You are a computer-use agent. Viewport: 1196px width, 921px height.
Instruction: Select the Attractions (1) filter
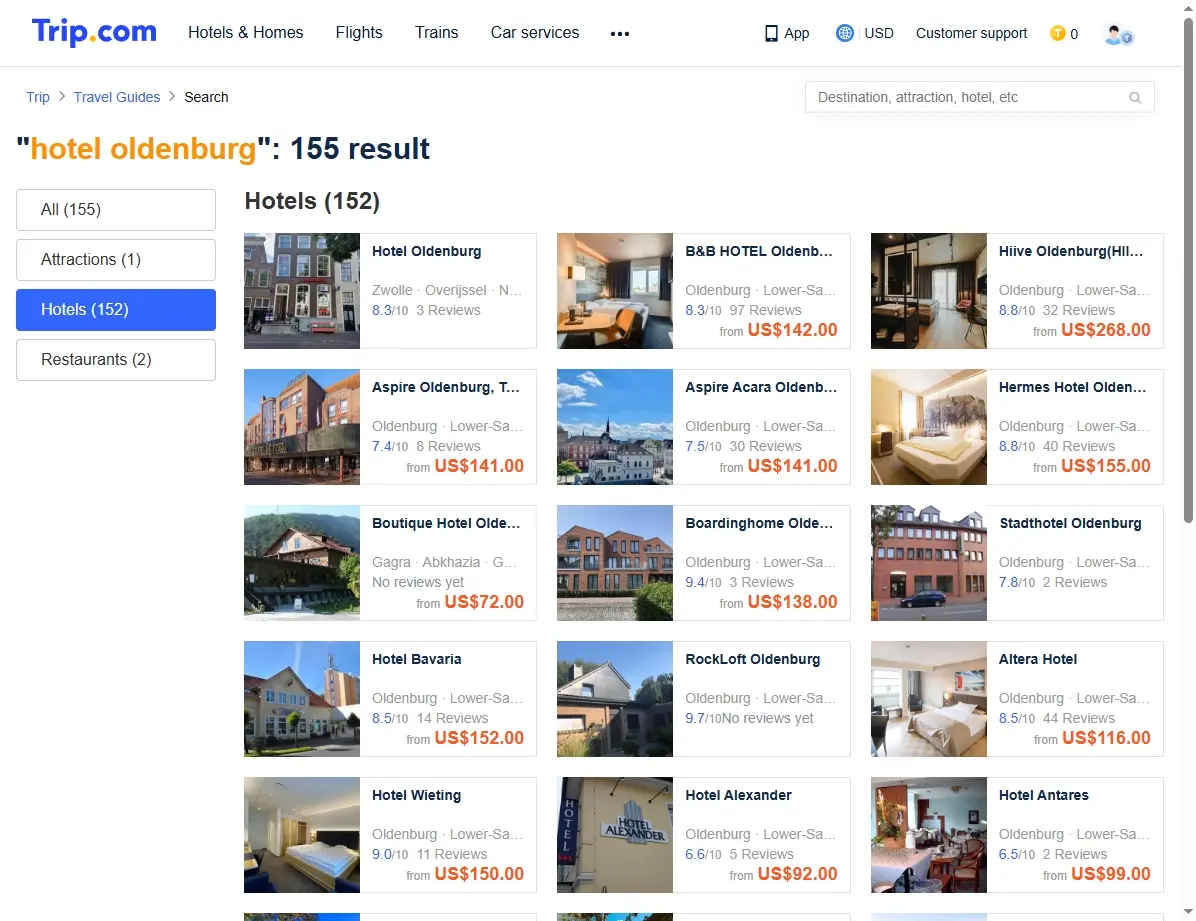pos(116,260)
